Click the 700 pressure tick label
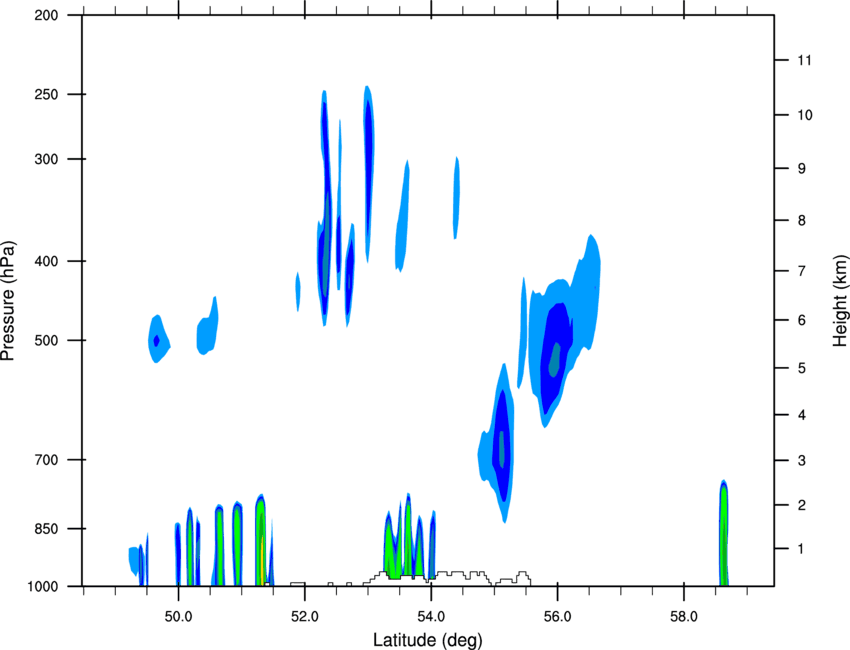Screen dimensions: 850x650 (46, 460)
